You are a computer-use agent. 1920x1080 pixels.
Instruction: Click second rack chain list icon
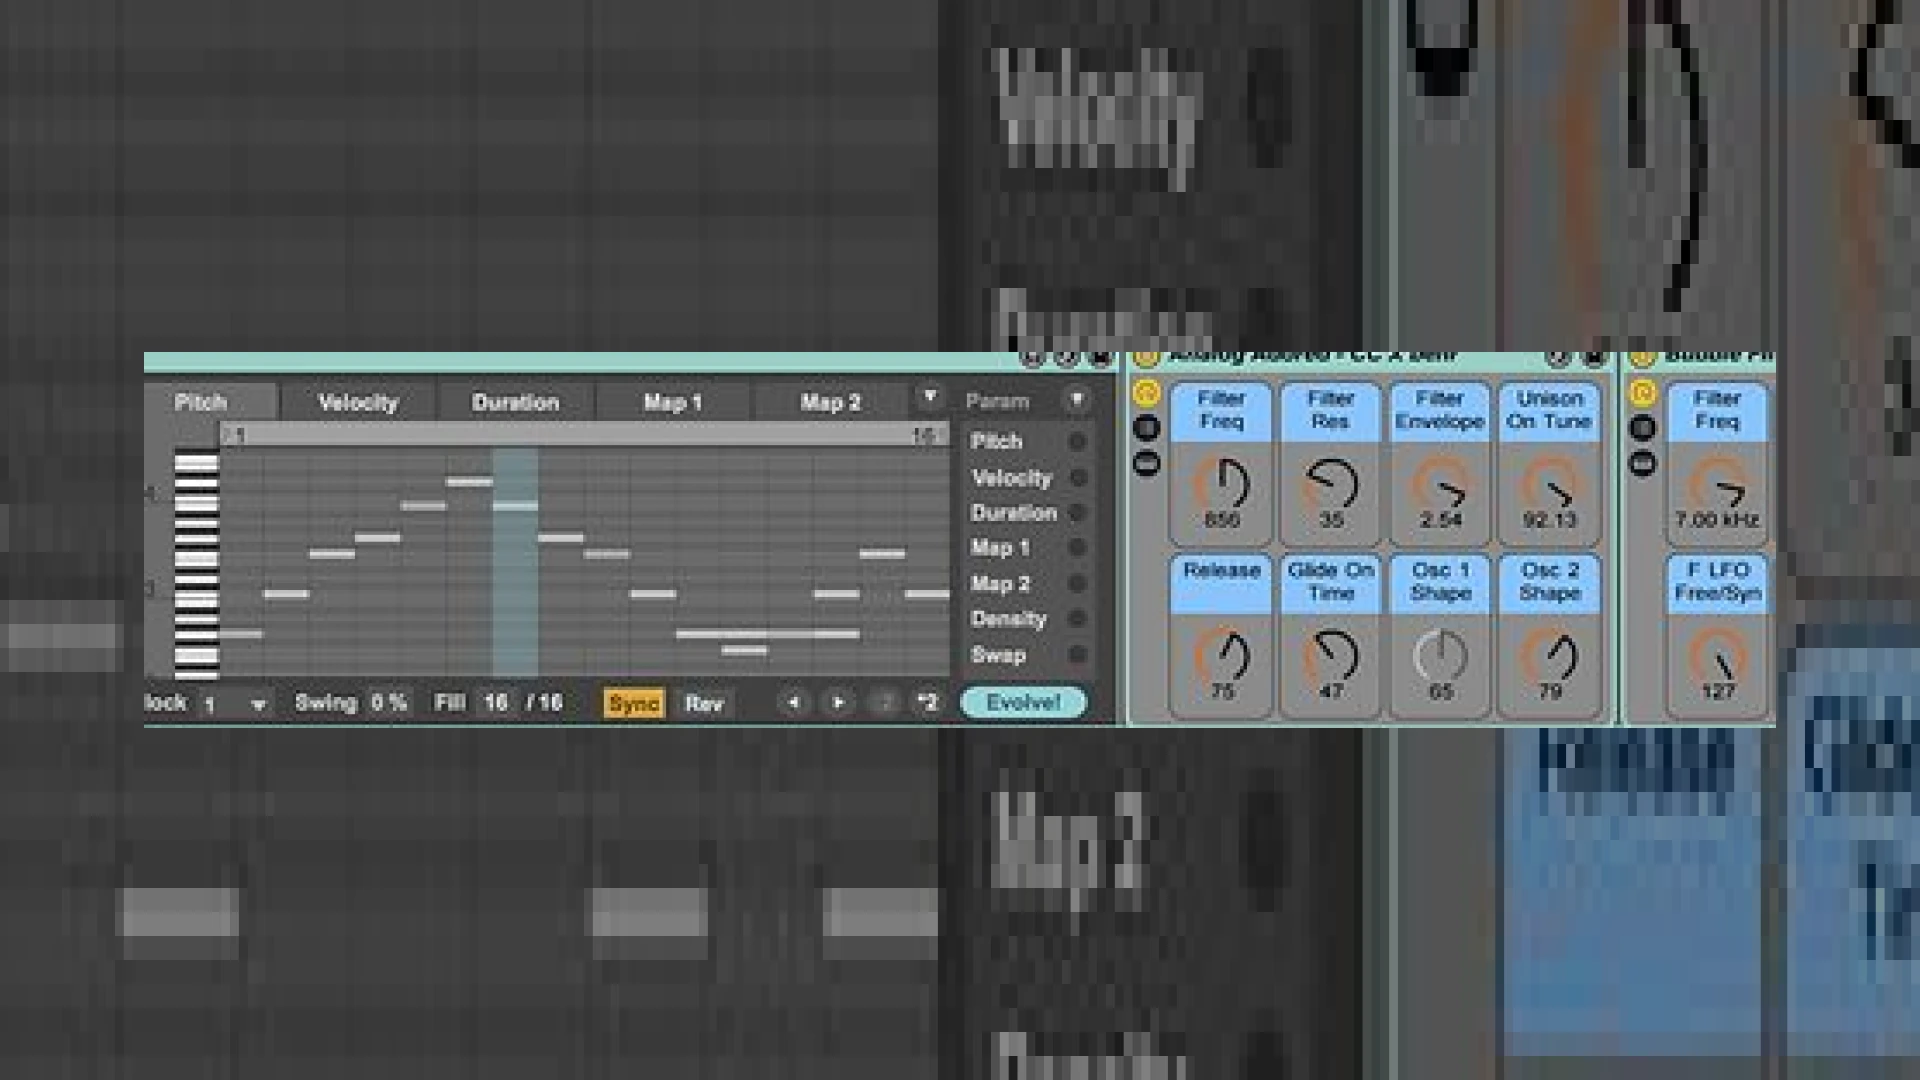[1642, 428]
